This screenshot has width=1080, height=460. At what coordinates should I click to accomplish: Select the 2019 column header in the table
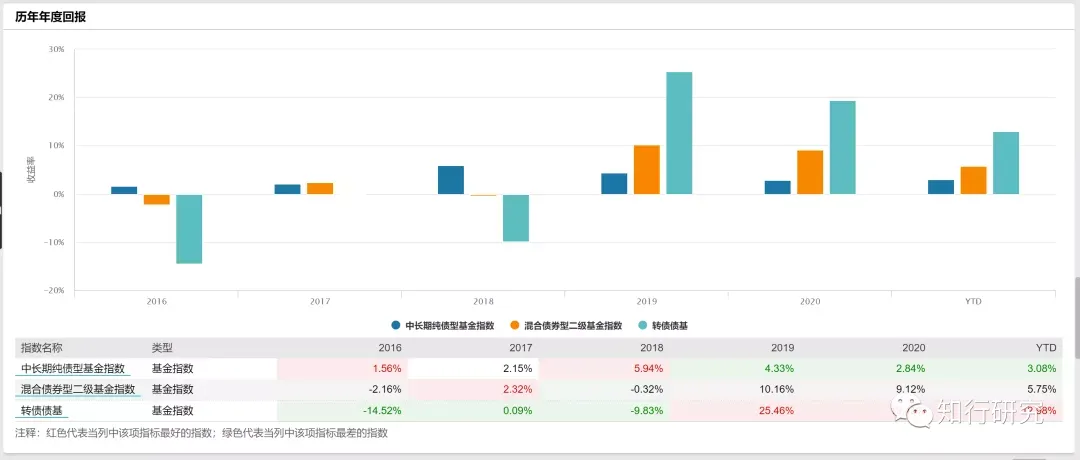[x=783, y=348]
